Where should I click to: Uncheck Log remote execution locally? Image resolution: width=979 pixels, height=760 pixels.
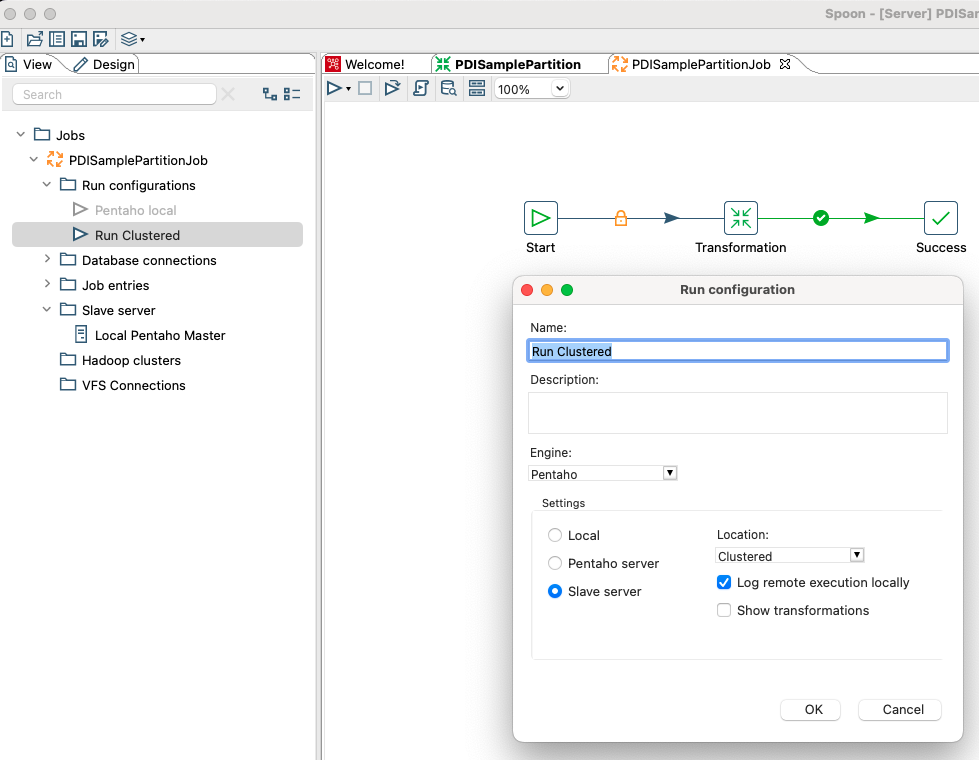(723, 582)
